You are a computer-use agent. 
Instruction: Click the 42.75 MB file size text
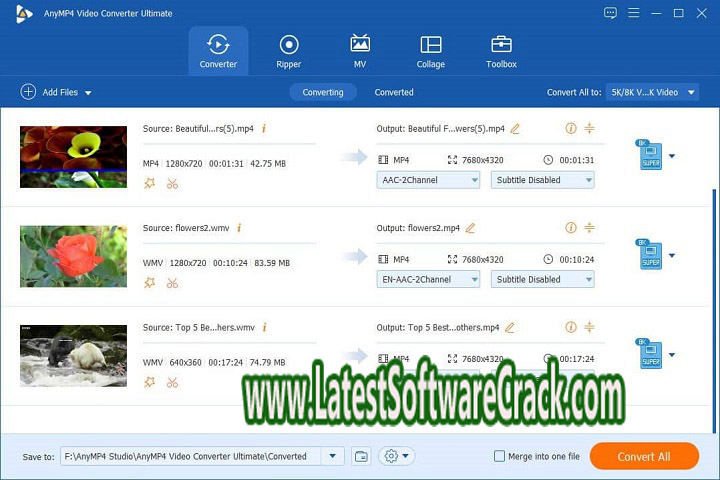pos(268,164)
